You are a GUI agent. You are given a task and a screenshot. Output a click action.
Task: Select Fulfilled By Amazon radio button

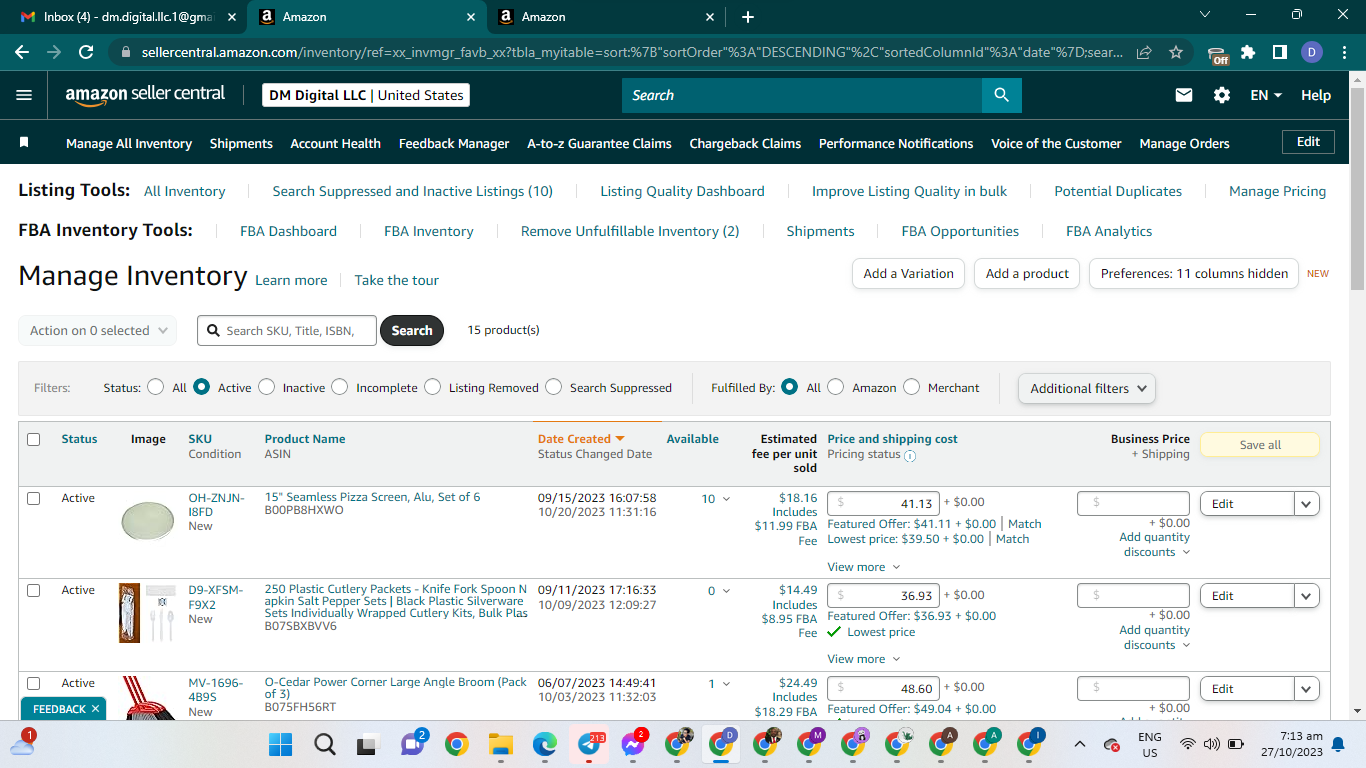836,387
